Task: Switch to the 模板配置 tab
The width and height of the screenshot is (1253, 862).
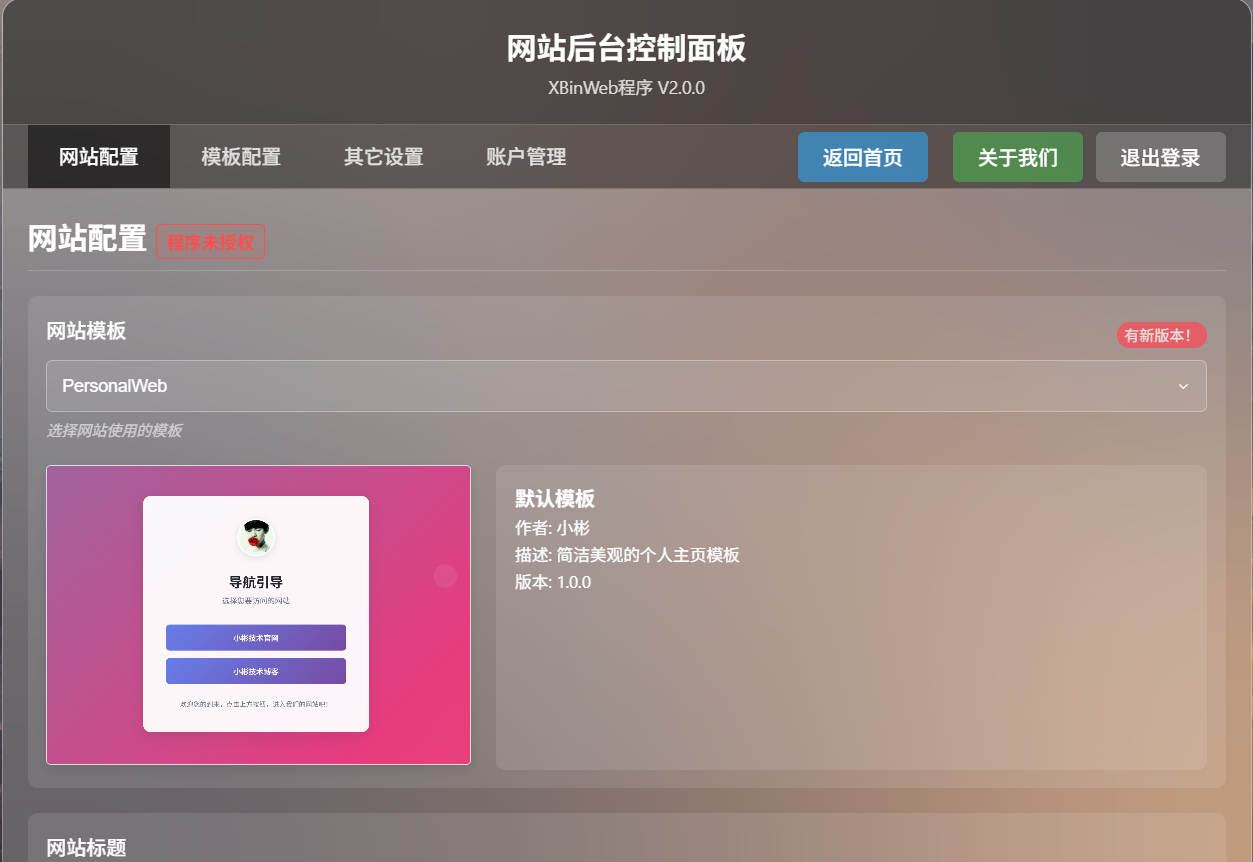Action: [241, 157]
